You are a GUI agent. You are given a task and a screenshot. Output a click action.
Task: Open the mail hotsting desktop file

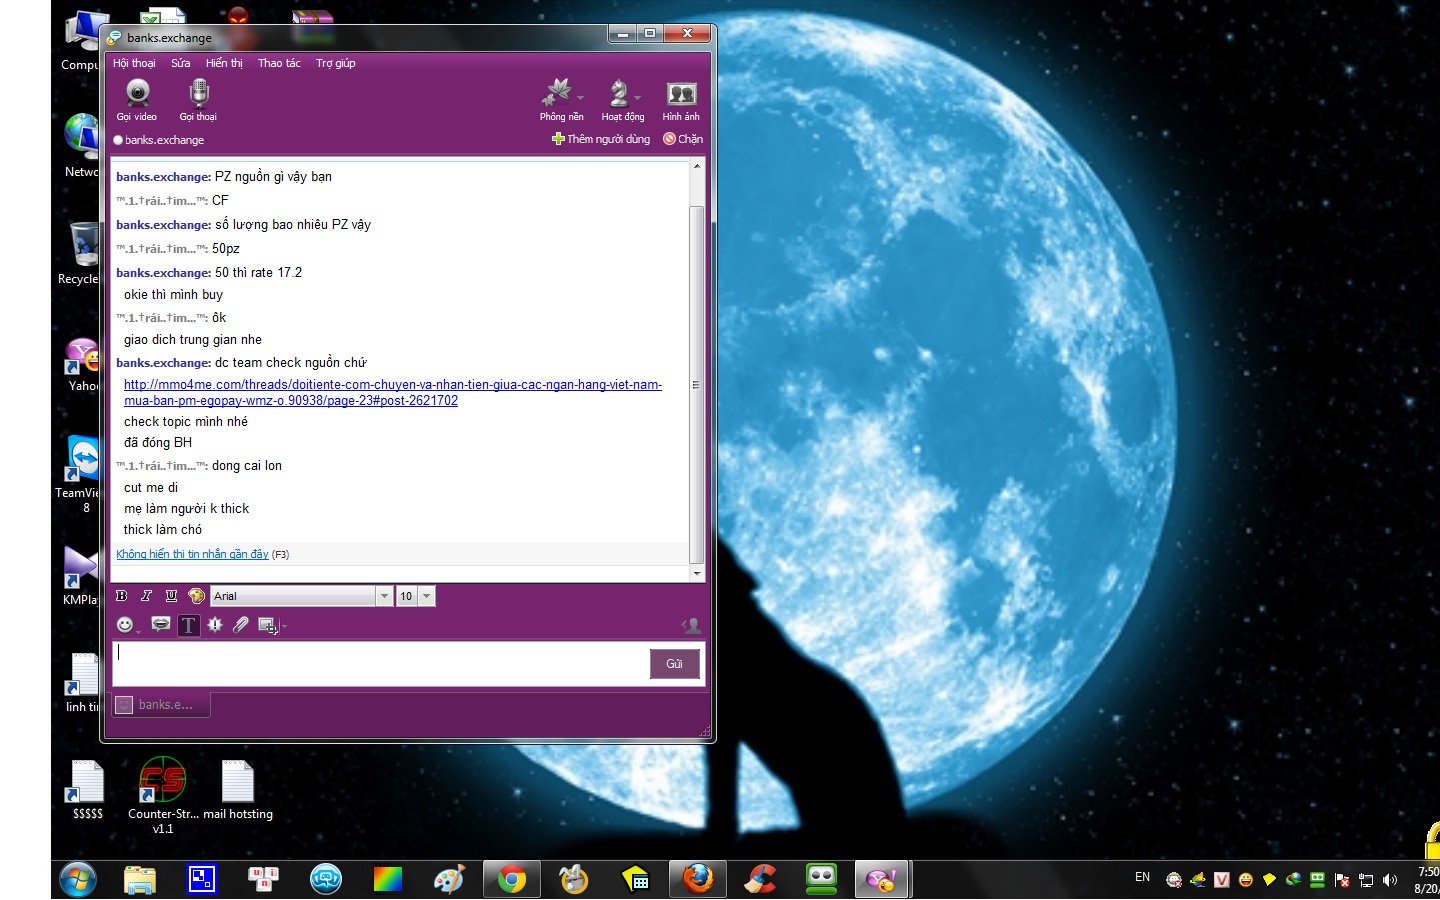point(238,790)
